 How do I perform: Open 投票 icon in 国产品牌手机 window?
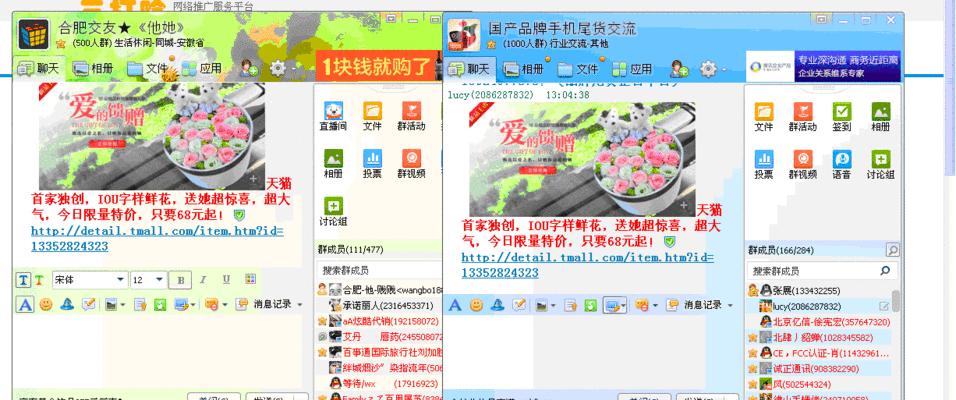pyautogui.click(x=764, y=164)
